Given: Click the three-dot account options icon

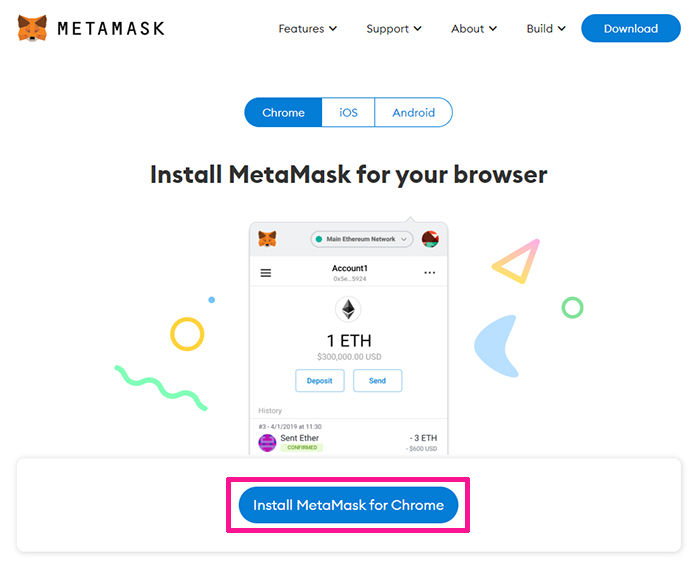Looking at the screenshot, I should pos(429,273).
